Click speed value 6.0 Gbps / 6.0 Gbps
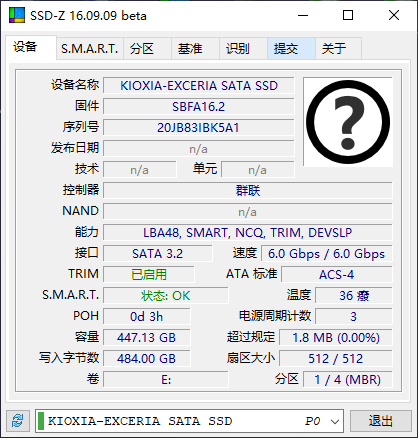The width and height of the screenshot is (418, 438). [327, 254]
